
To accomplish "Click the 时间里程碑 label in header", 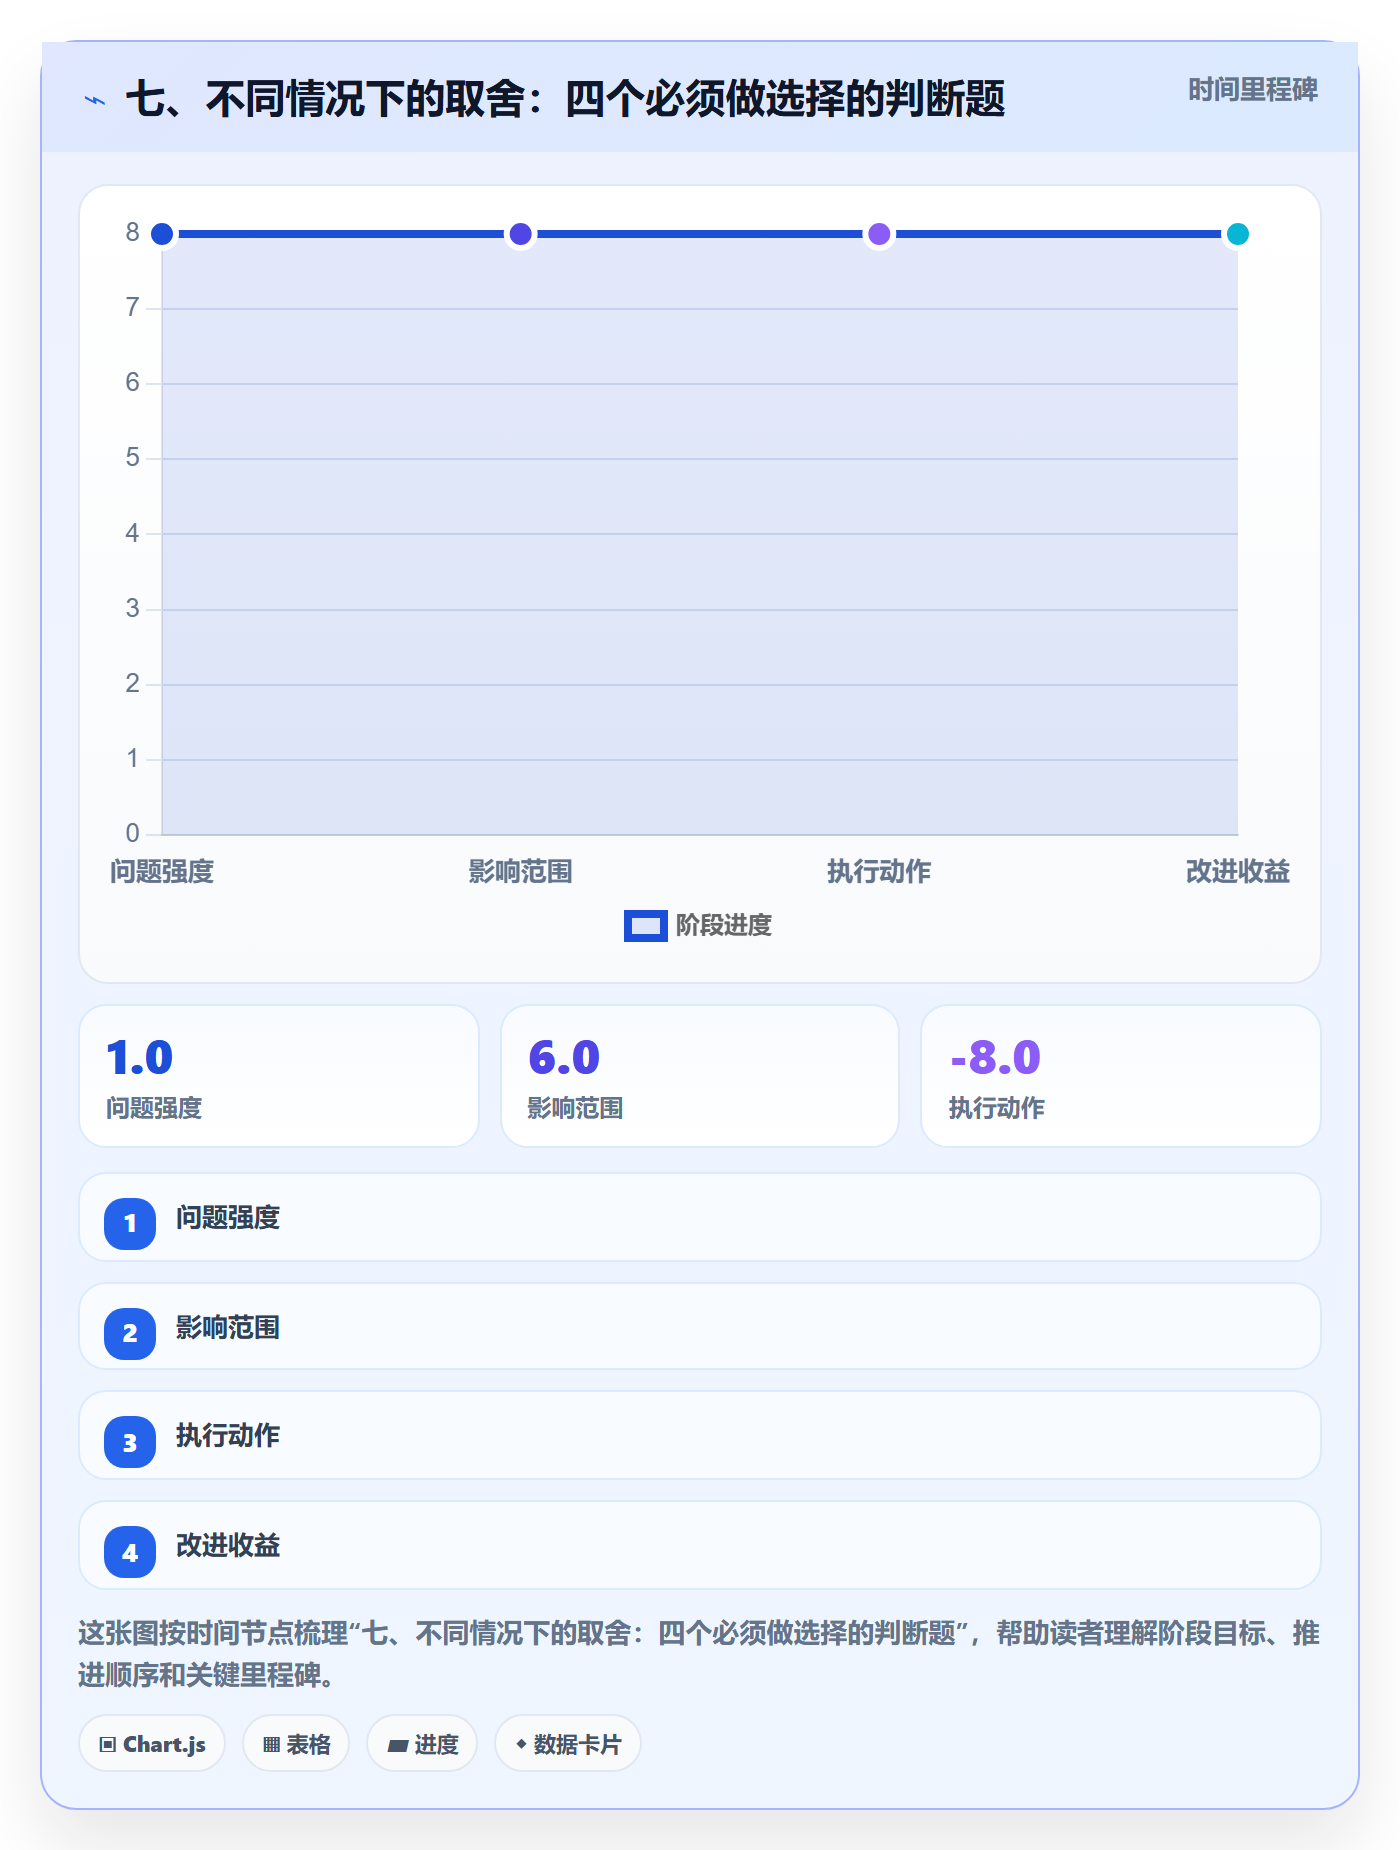I will (1252, 90).
